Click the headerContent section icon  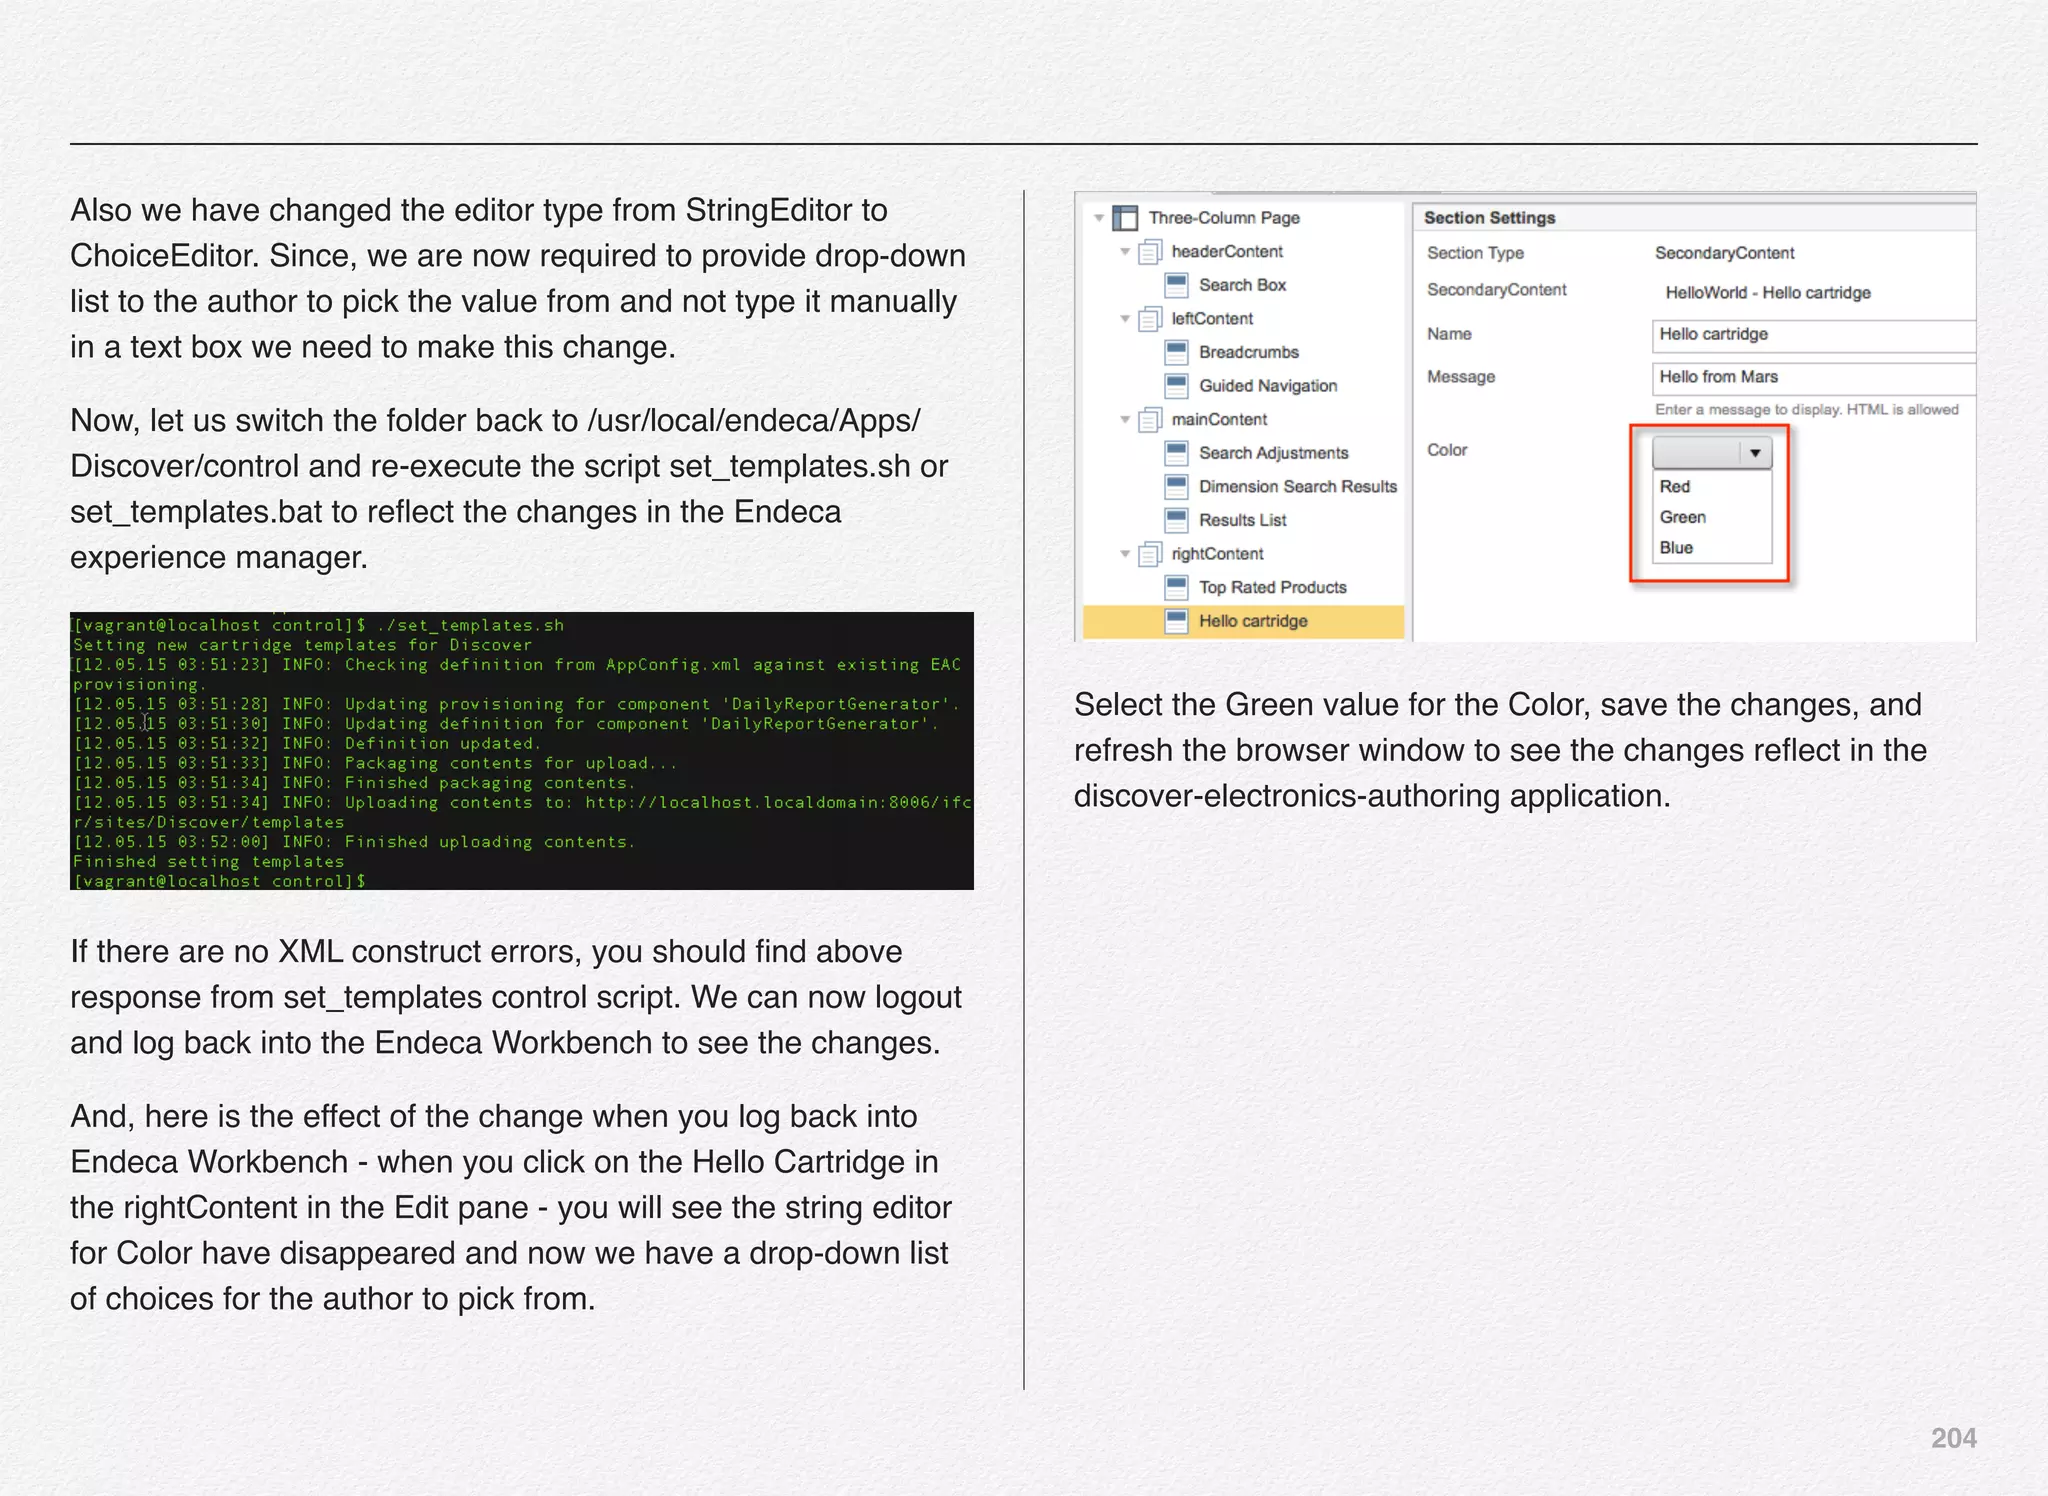(x=1150, y=252)
